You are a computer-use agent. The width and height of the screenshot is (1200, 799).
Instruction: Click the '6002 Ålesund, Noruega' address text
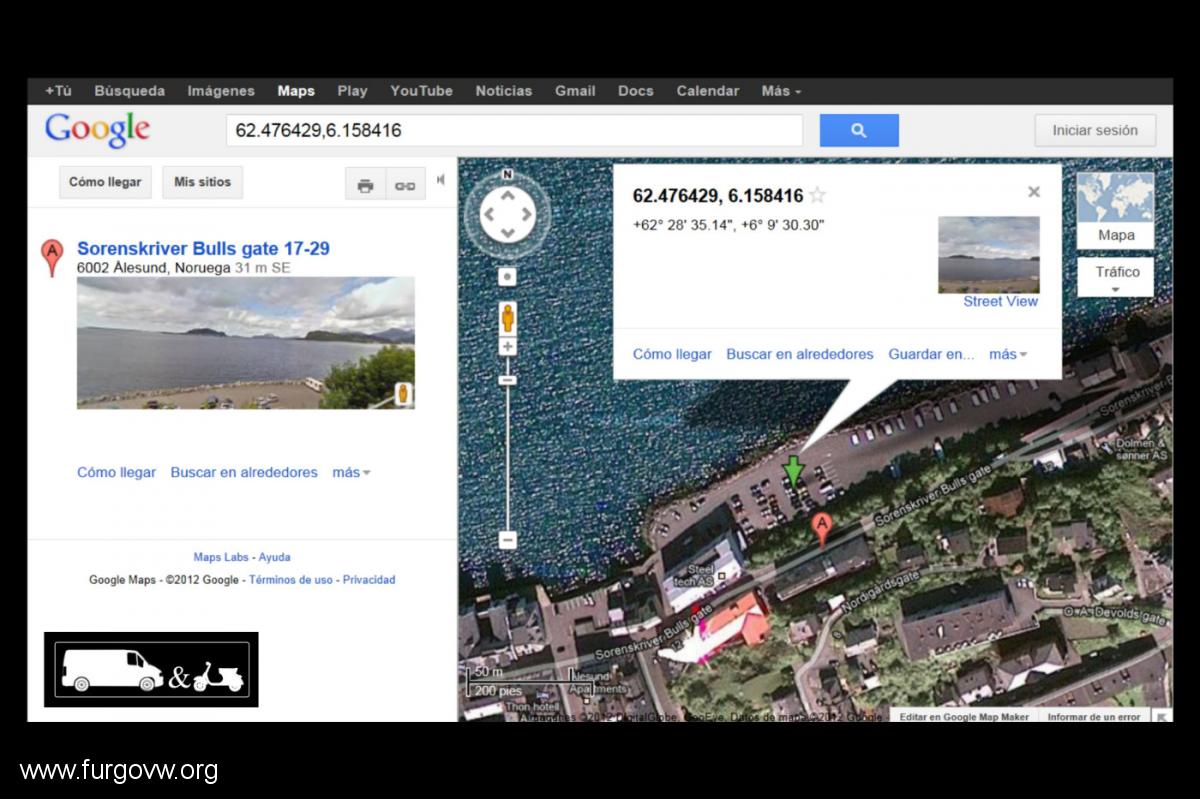[x=153, y=268]
